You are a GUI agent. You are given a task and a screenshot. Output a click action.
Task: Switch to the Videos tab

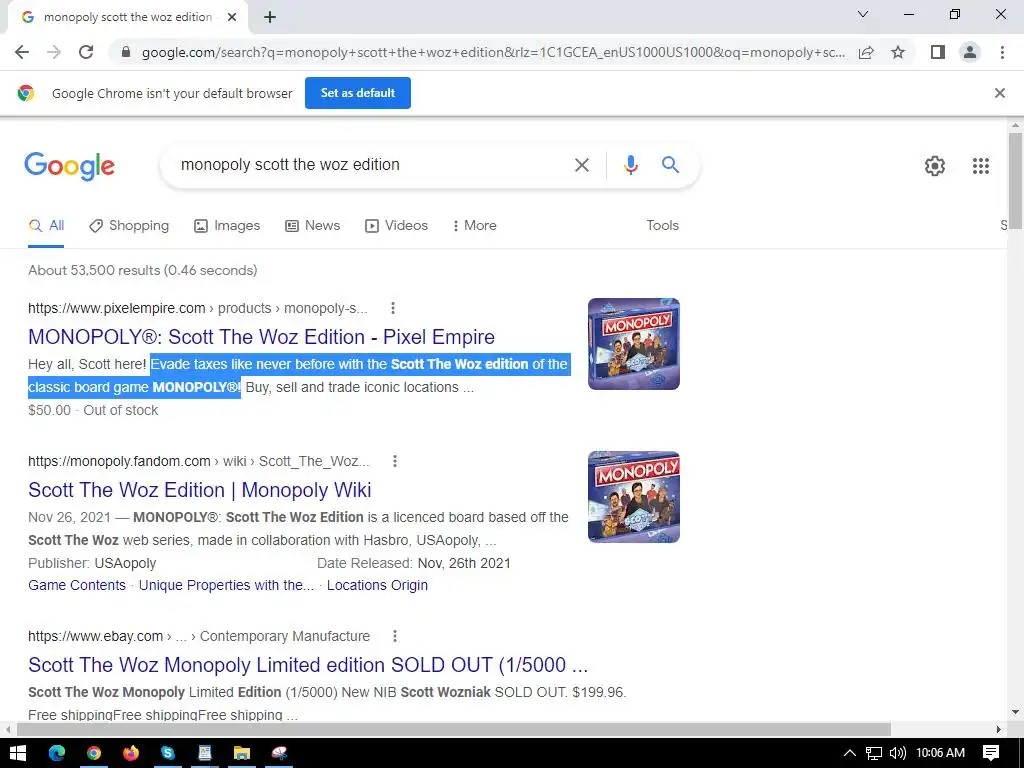pos(396,226)
